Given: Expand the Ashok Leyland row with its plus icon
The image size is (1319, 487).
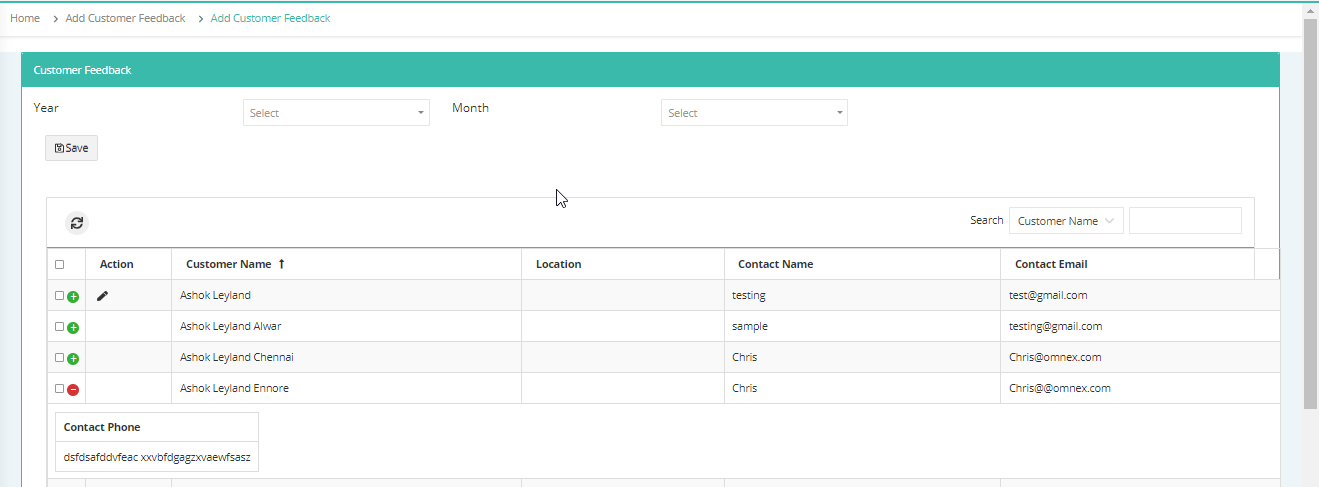Looking at the screenshot, I should tap(73, 297).
